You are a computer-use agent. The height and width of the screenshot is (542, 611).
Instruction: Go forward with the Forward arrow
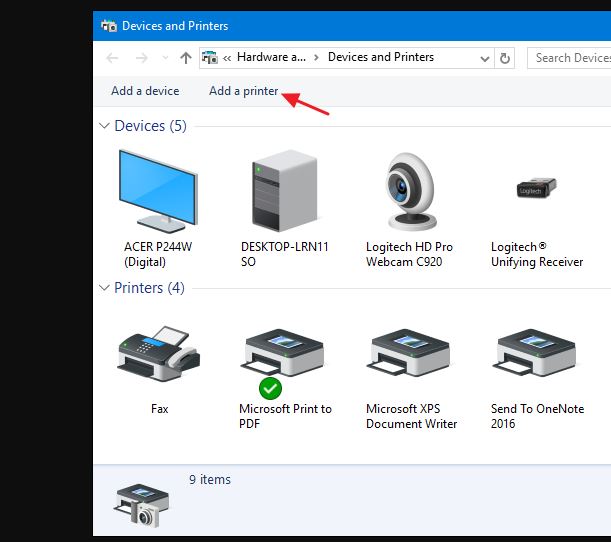142,58
